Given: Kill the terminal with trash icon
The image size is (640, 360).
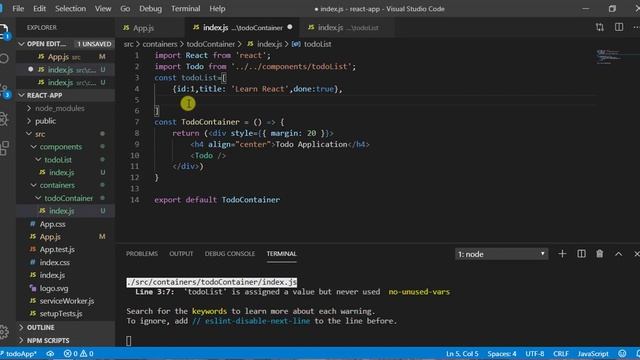Looking at the screenshot, I should (x=600, y=254).
